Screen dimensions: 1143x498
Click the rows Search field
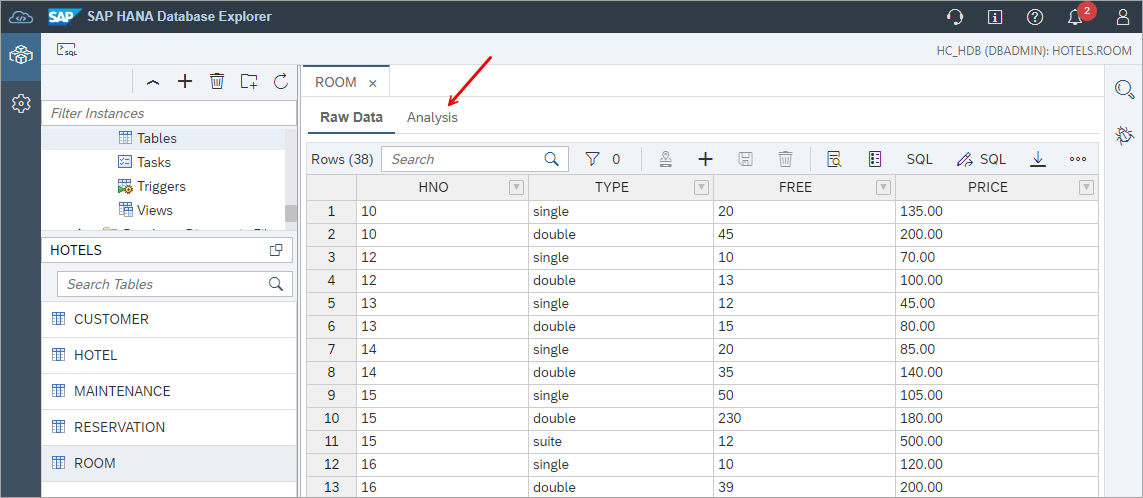[x=475, y=159]
